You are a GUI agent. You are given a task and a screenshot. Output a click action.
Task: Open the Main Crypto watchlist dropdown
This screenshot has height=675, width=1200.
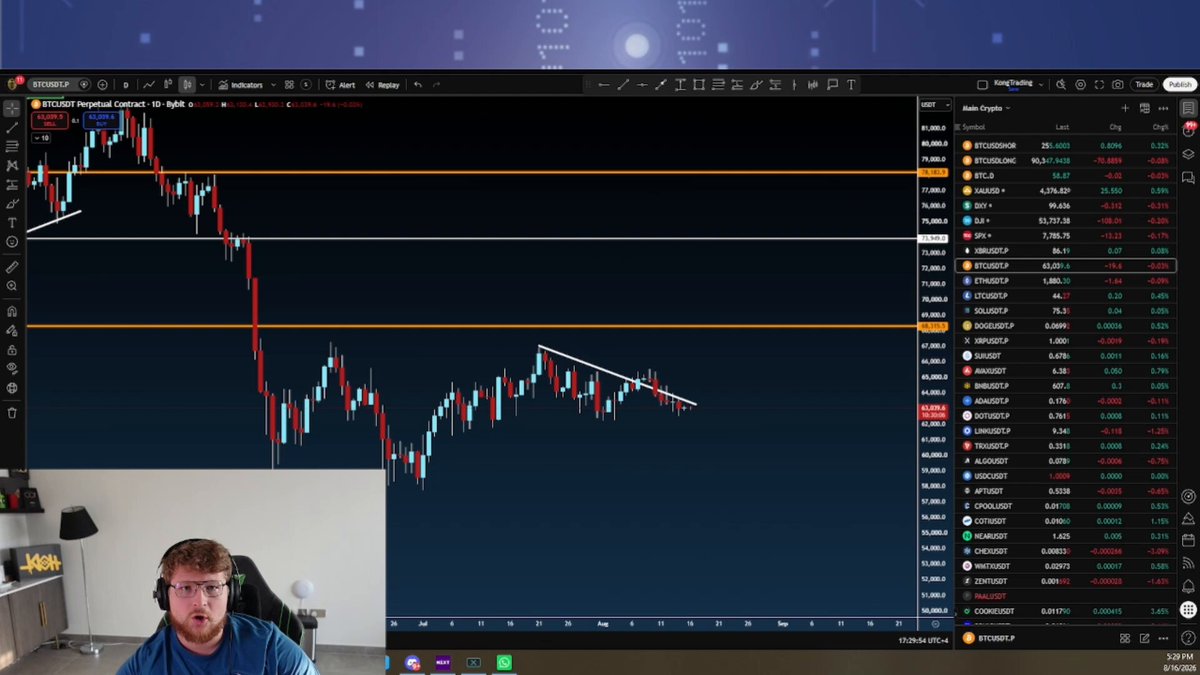986,108
